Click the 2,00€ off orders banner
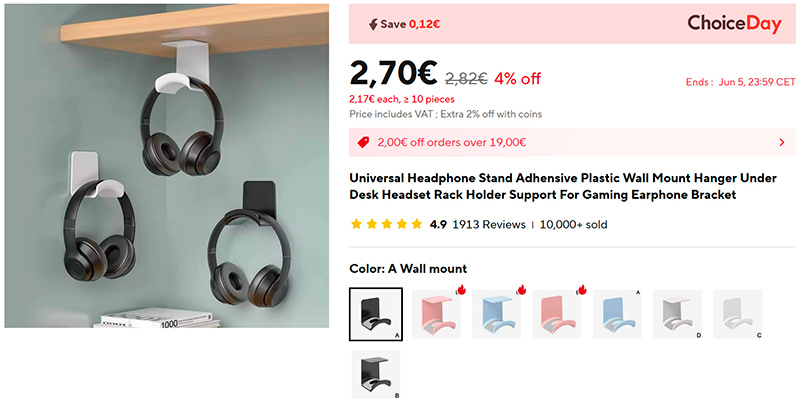The height and width of the screenshot is (402, 800). (570, 142)
